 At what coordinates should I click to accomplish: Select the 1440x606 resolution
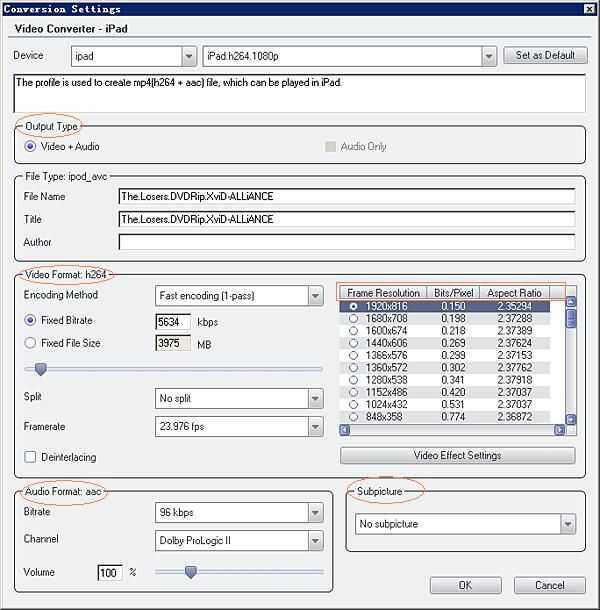pos(445,343)
